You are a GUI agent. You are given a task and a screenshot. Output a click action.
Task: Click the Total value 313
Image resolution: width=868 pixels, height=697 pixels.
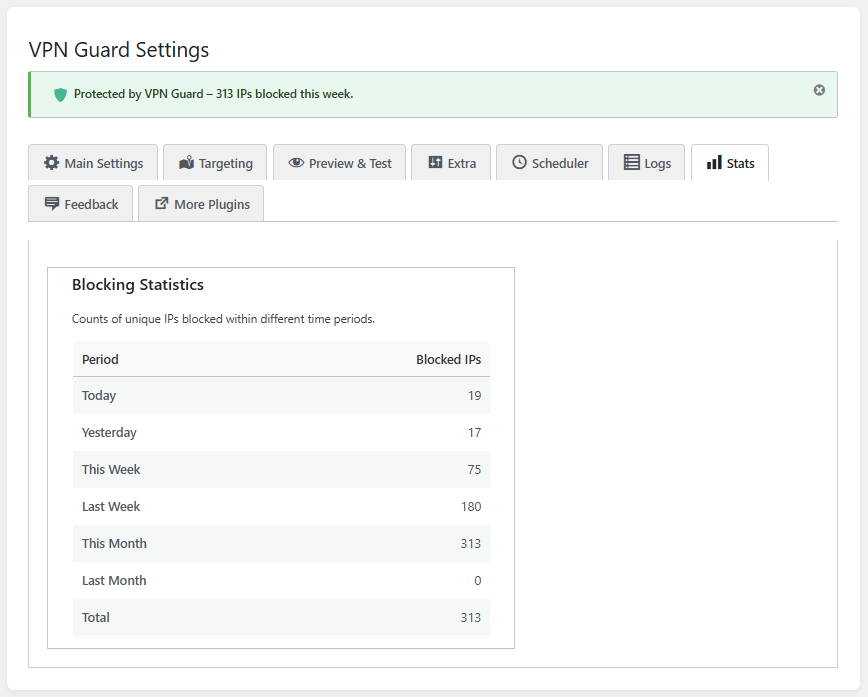click(471, 618)
